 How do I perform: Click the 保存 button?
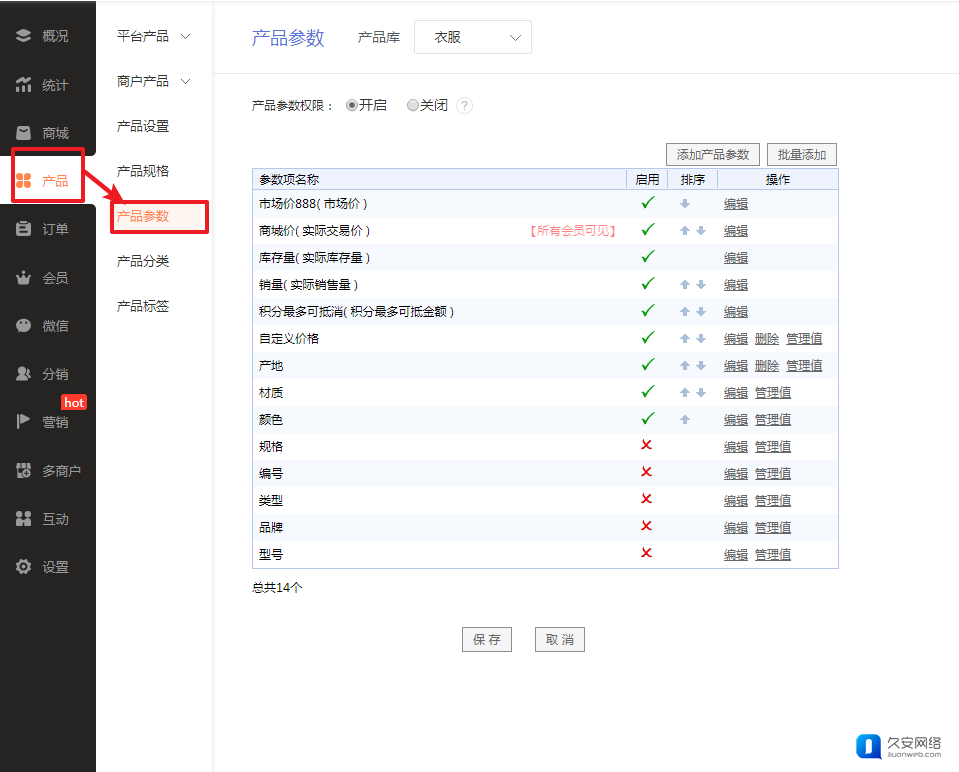tap(487, 640)
